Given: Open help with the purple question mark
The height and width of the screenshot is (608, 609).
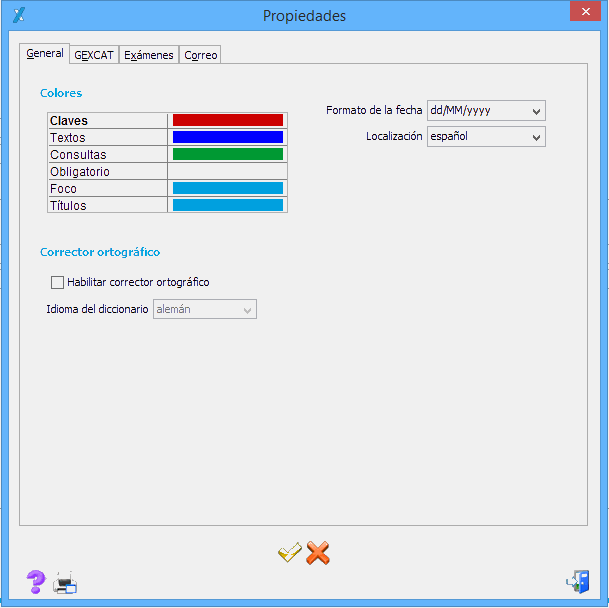Looking at the screenshot, I should click(36, 582).
